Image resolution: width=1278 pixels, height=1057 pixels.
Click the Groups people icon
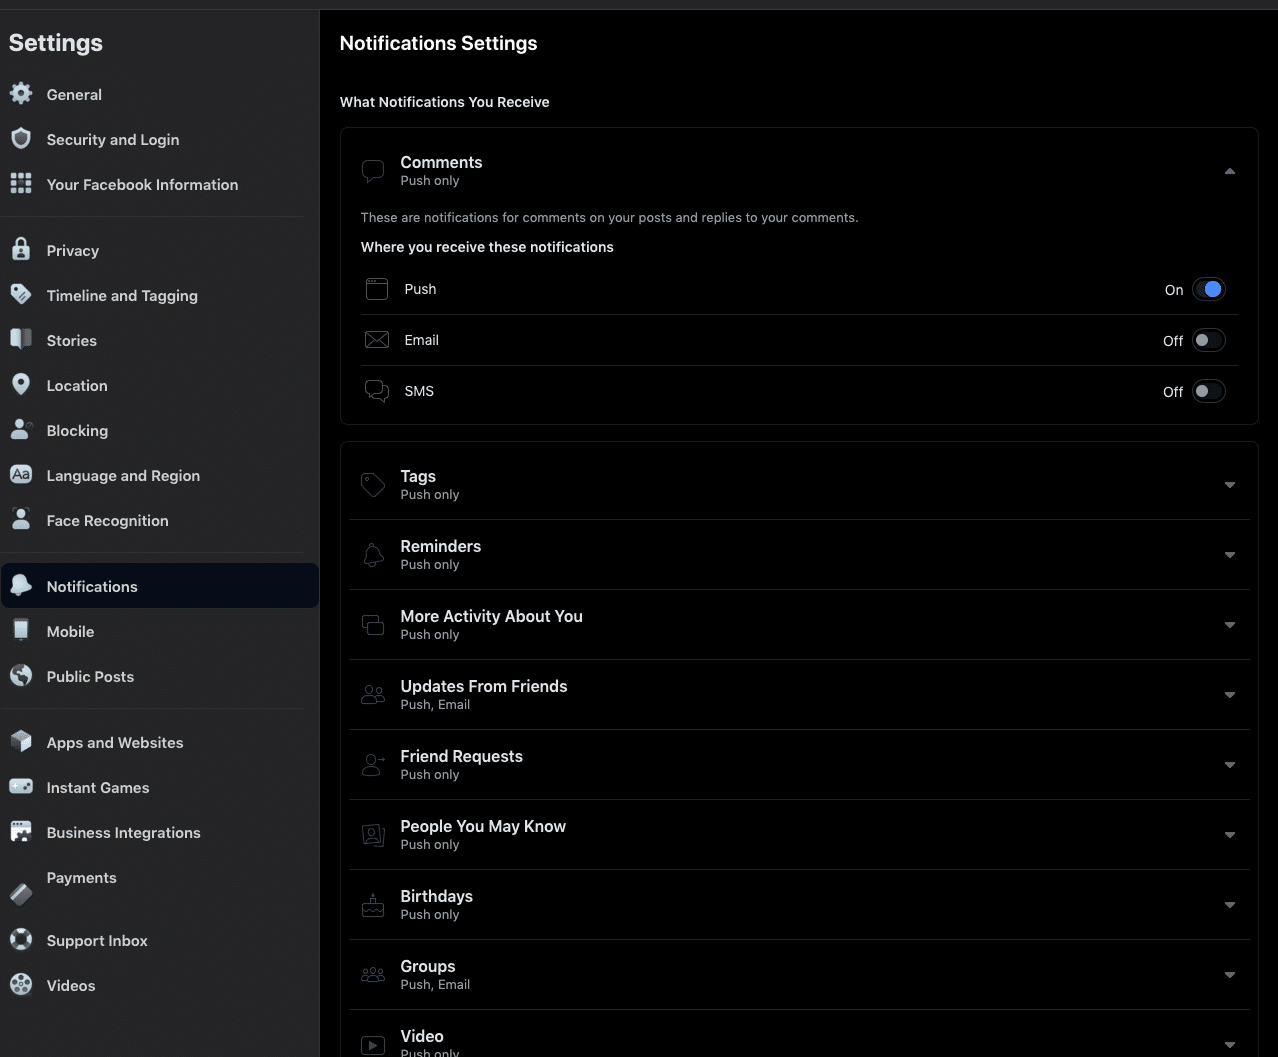[373, 975]
